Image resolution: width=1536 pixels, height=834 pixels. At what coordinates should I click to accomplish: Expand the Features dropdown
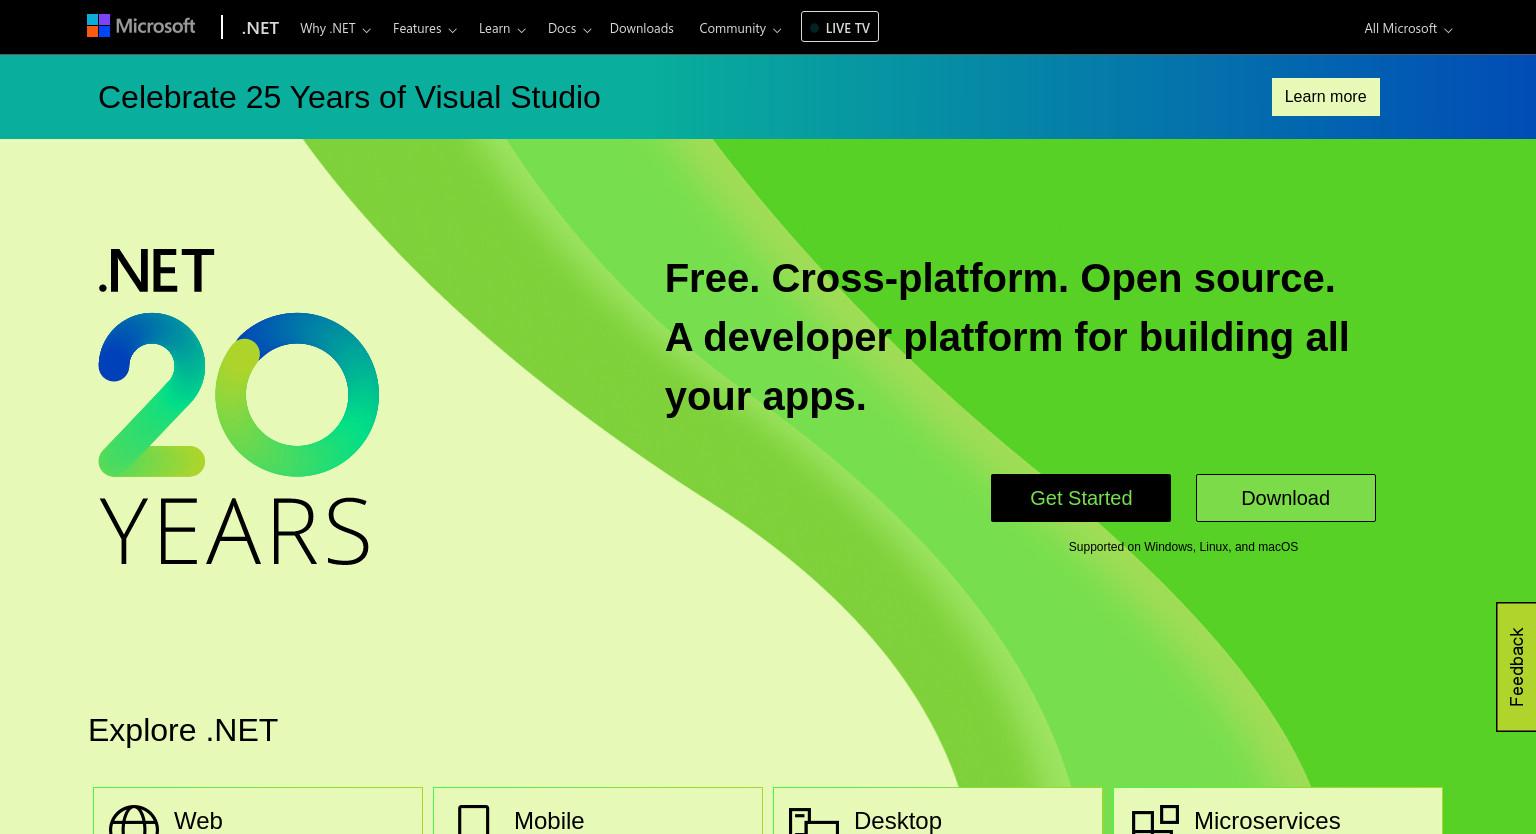424,28
